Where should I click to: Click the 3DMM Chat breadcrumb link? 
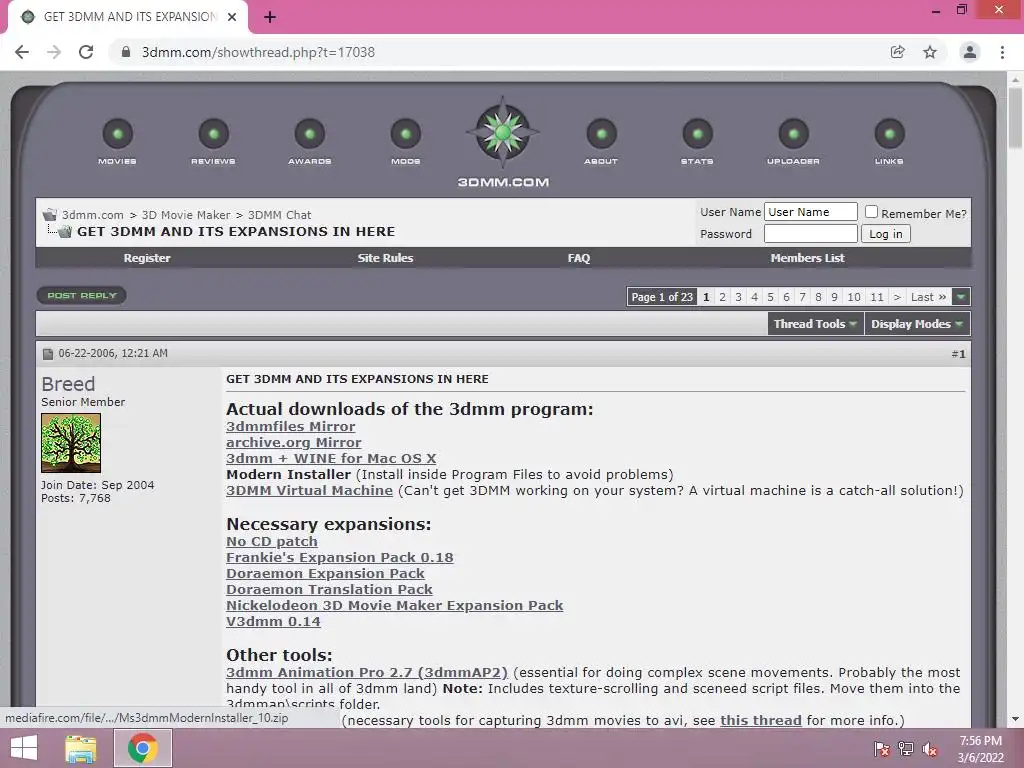(x=280, y=215)
